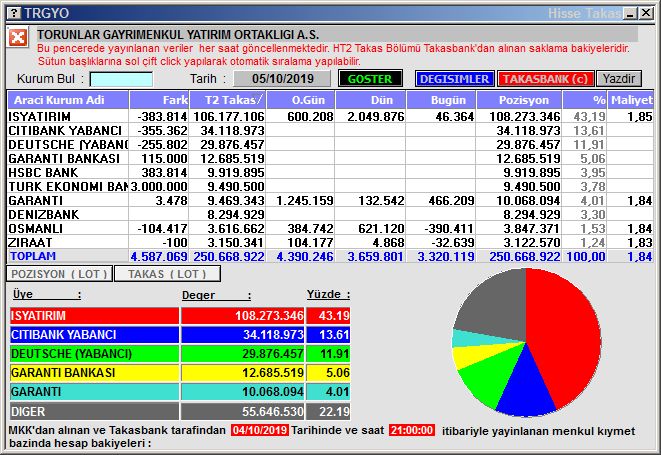Image resolution: width=661 pixels, height=455 pixels.
Task: Click the Tarih date field 05/10/2019
Action: click(282, 79)
